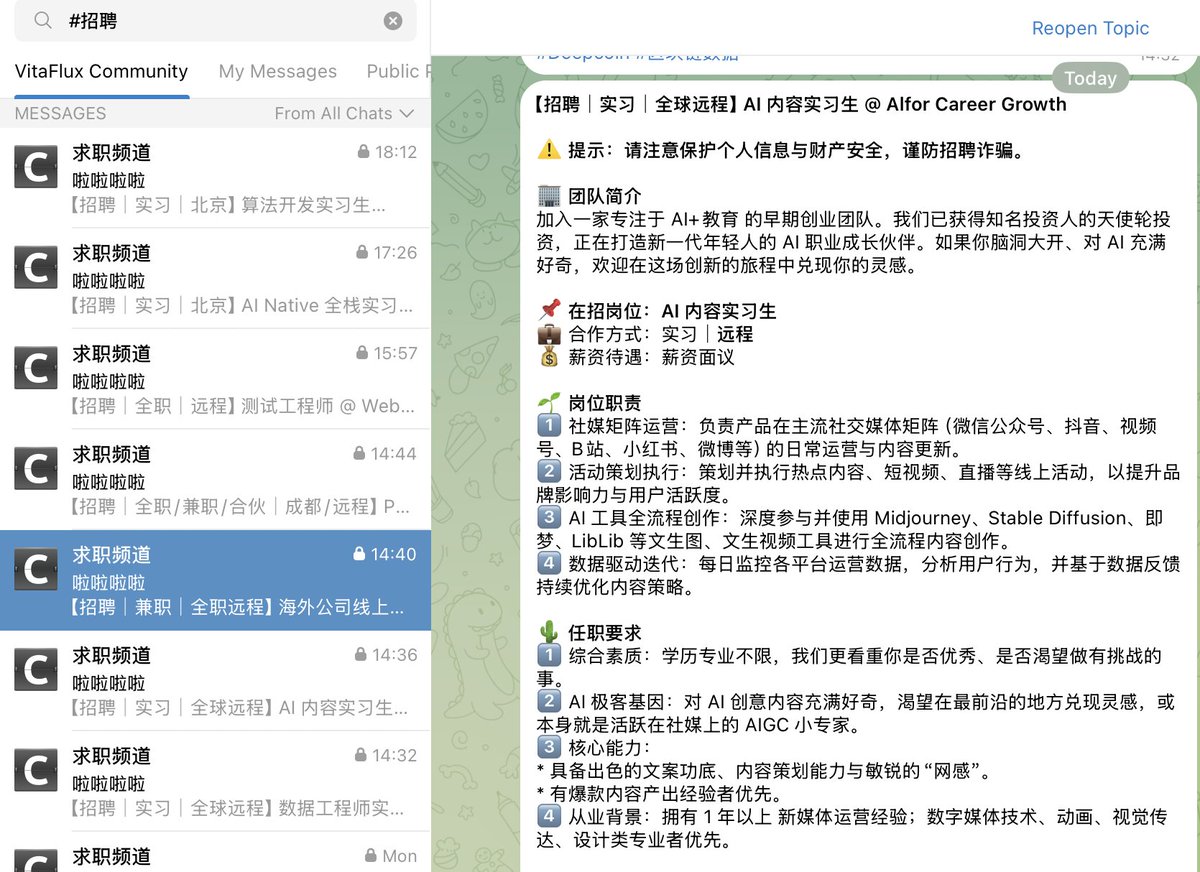This screenshot has width=1200, height=872.
Task: Click the search magnifier icon
Action: [43, 20]
